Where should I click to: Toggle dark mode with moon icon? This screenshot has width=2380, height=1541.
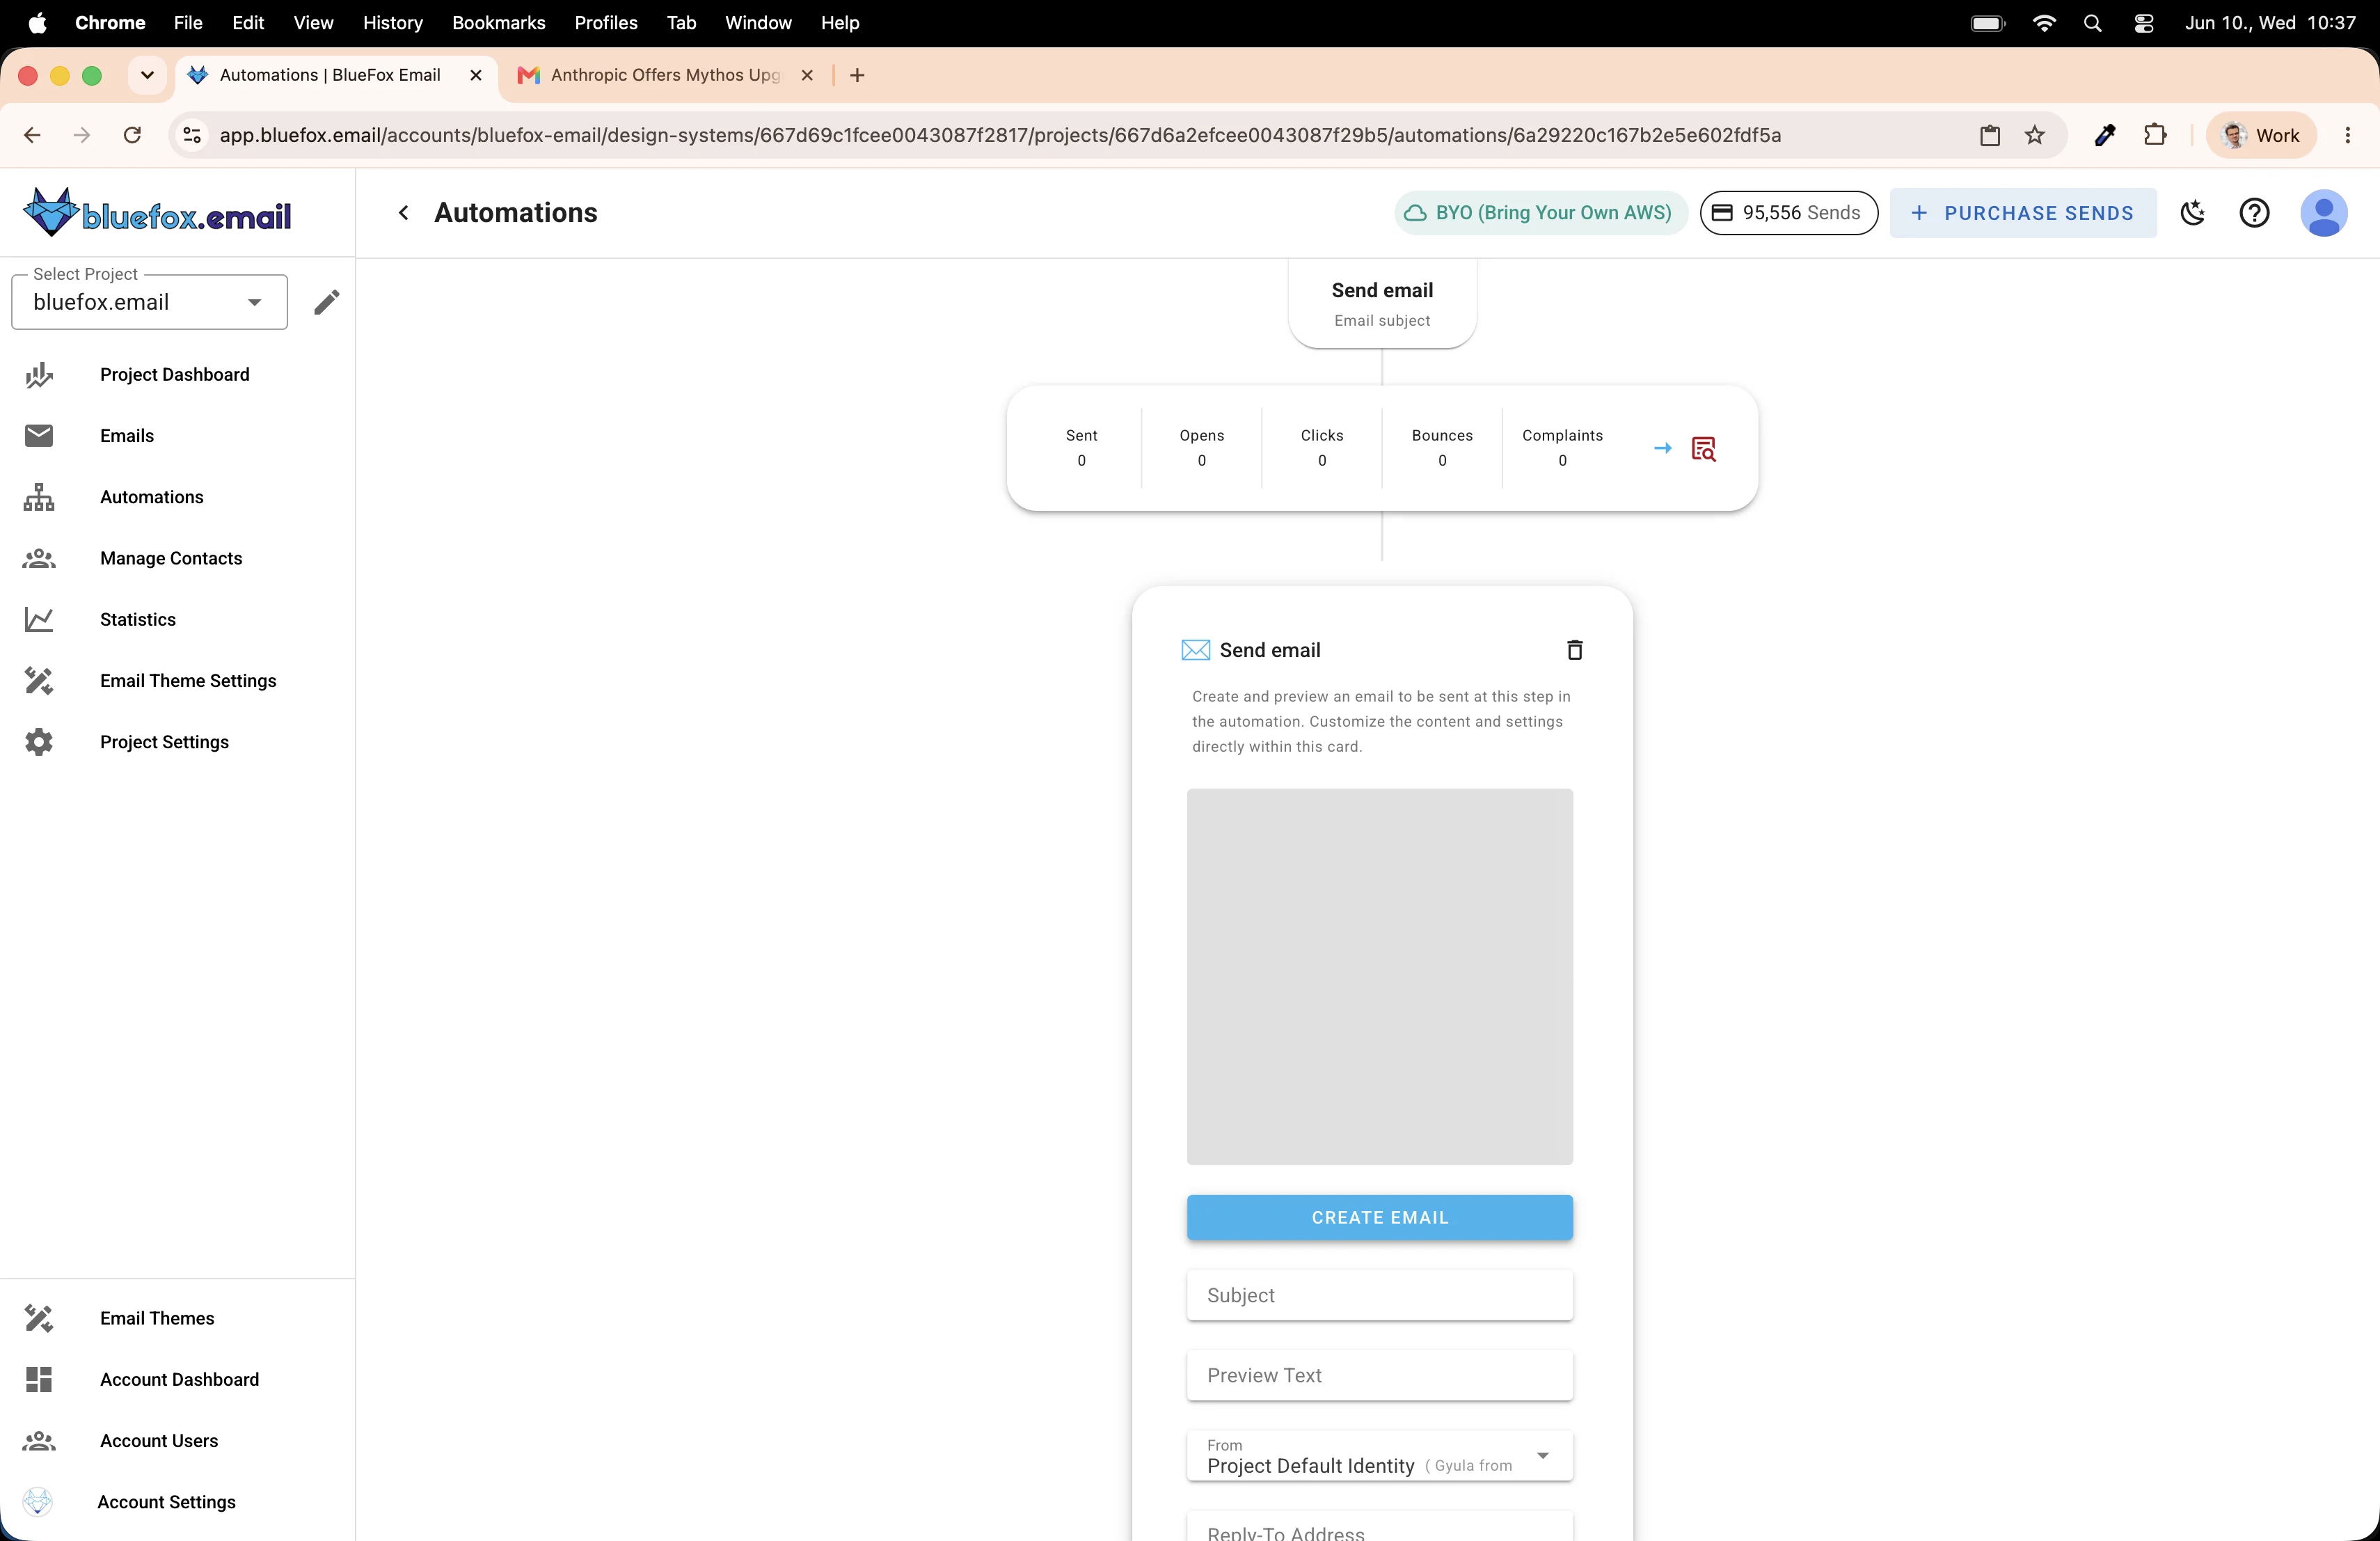click(2193, 213)
